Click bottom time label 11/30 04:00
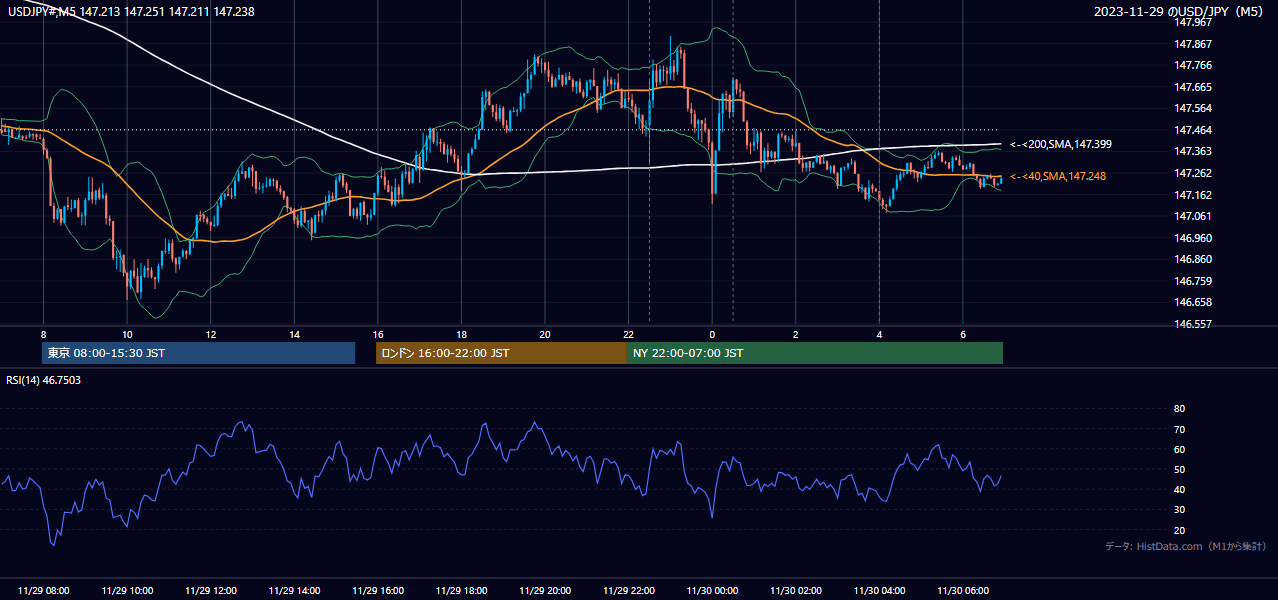The height and width of the screenshot is (600, 1278). 879,591
